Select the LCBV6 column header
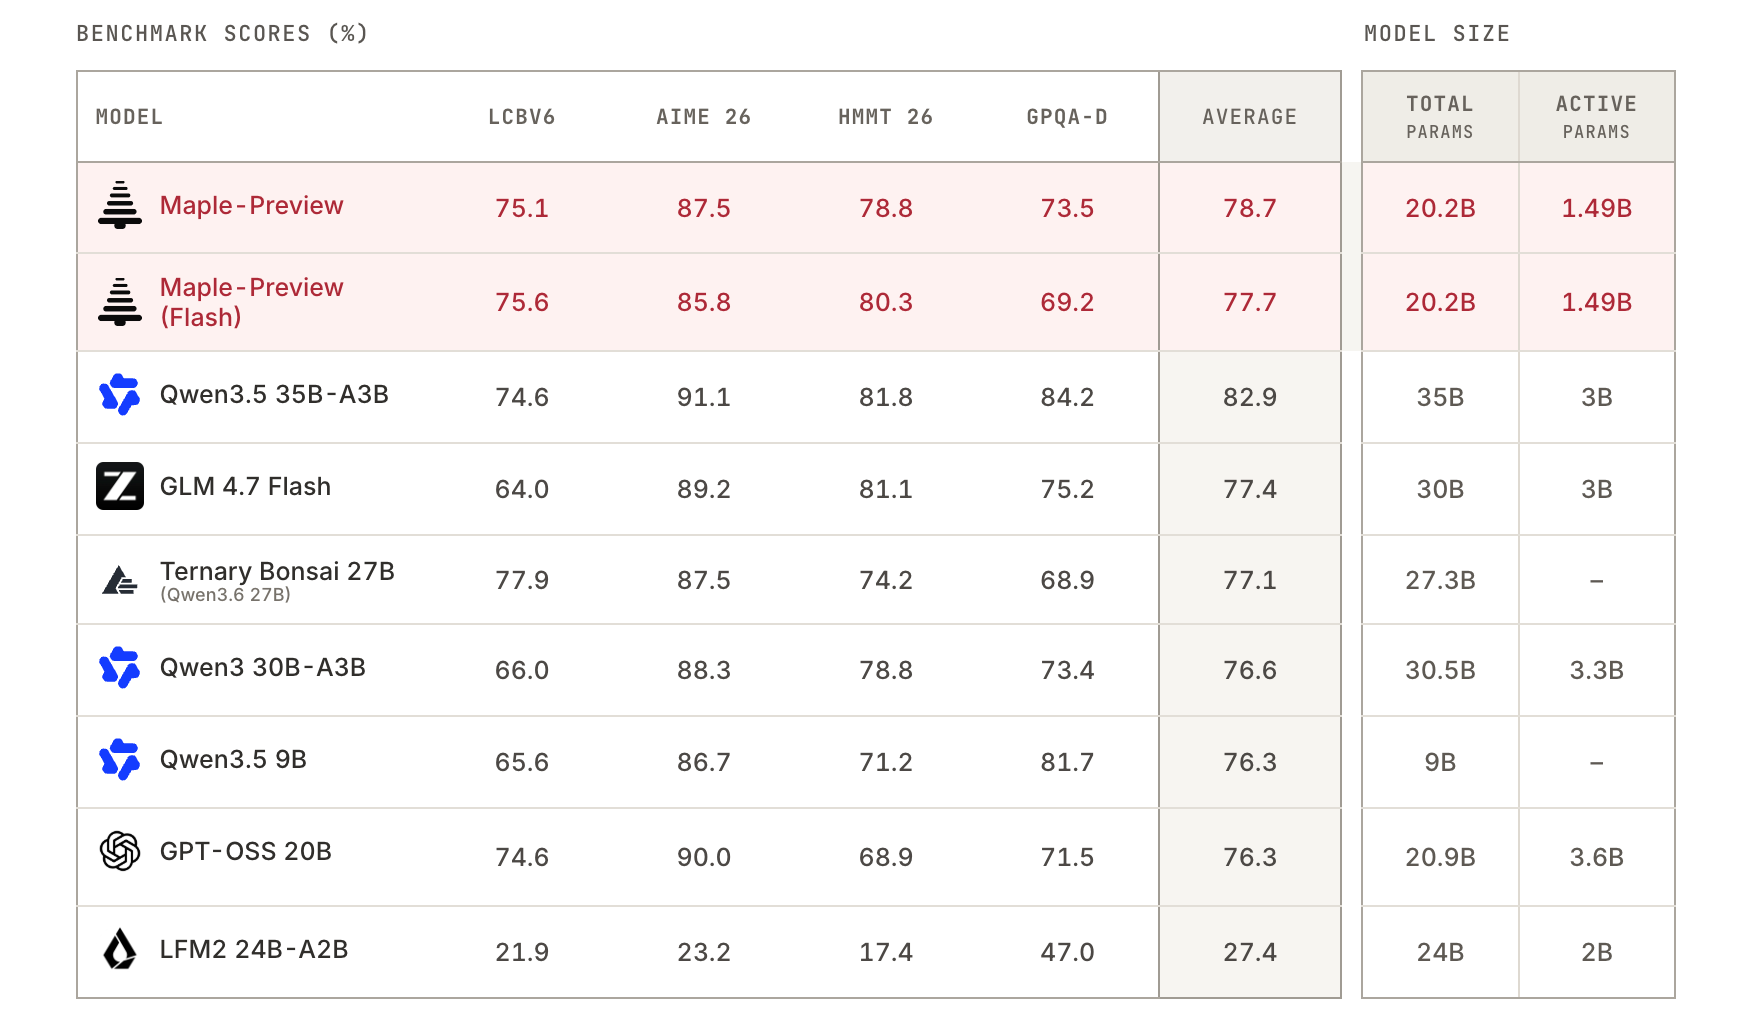The width and height of the screenshot is (1742, 1032). 522,117
